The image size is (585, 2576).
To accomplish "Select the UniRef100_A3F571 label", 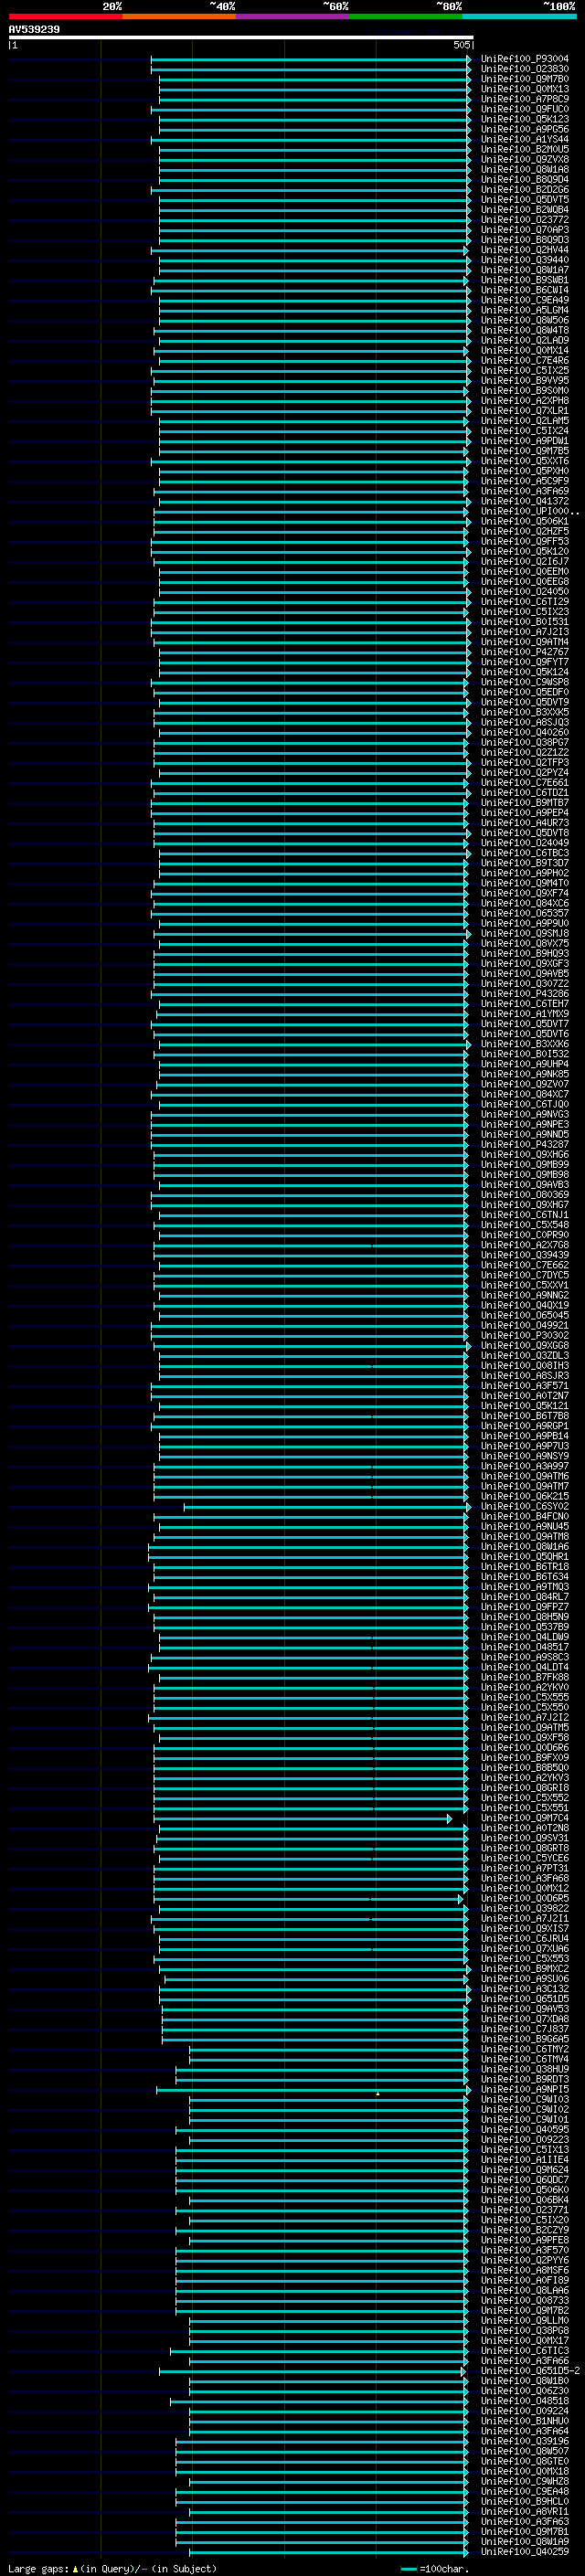I will (x=524, y=1386).
